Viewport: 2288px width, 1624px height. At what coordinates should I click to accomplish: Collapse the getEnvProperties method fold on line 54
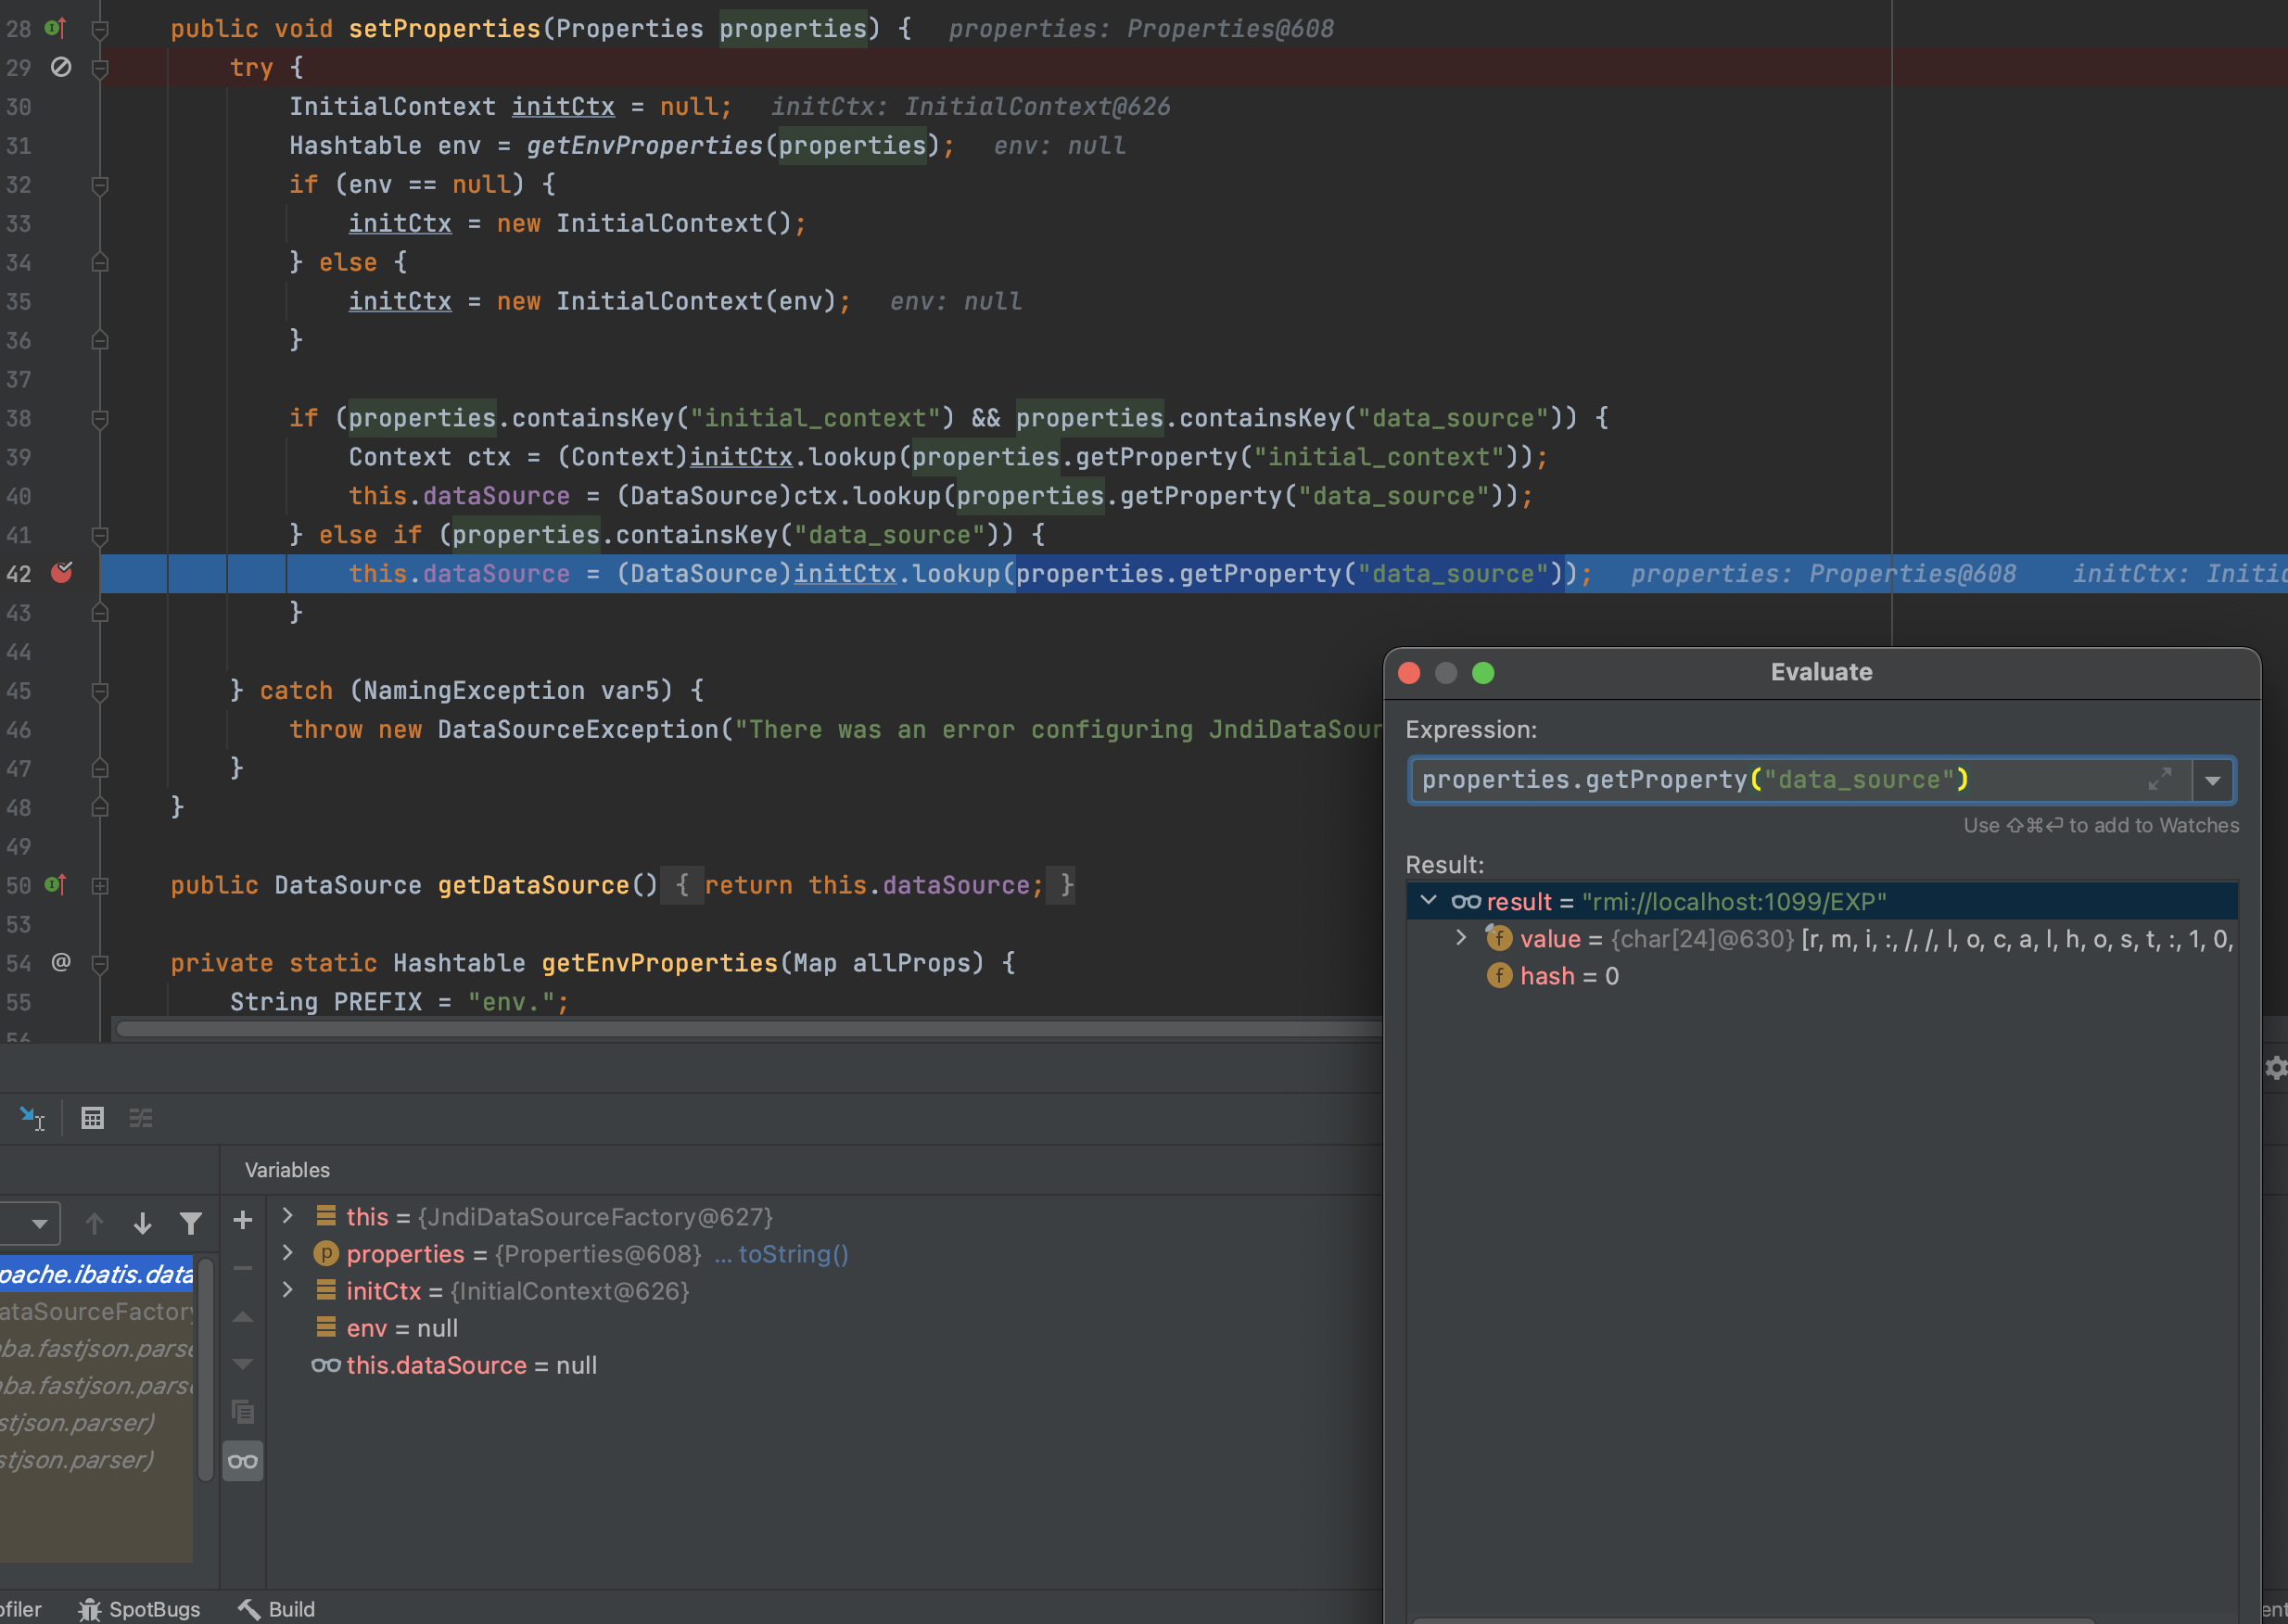click(100, 963)
